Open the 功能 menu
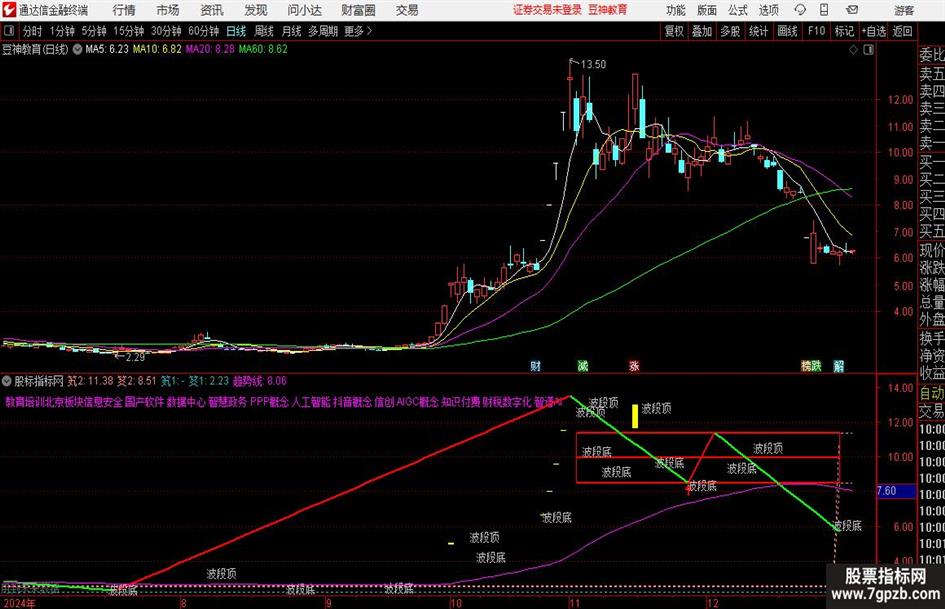This screenshot has width=945, height=609. [676, 10]
